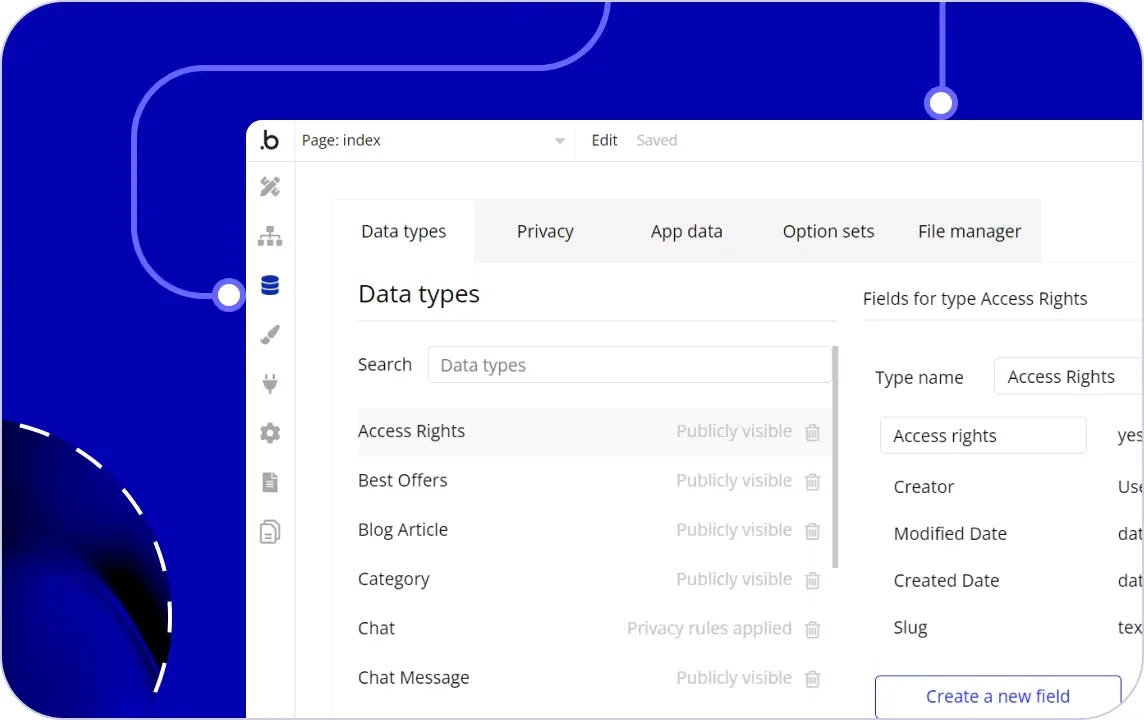Click the Access rights field name box
The width and height of the screenshot is (1144, 720).
983,436
